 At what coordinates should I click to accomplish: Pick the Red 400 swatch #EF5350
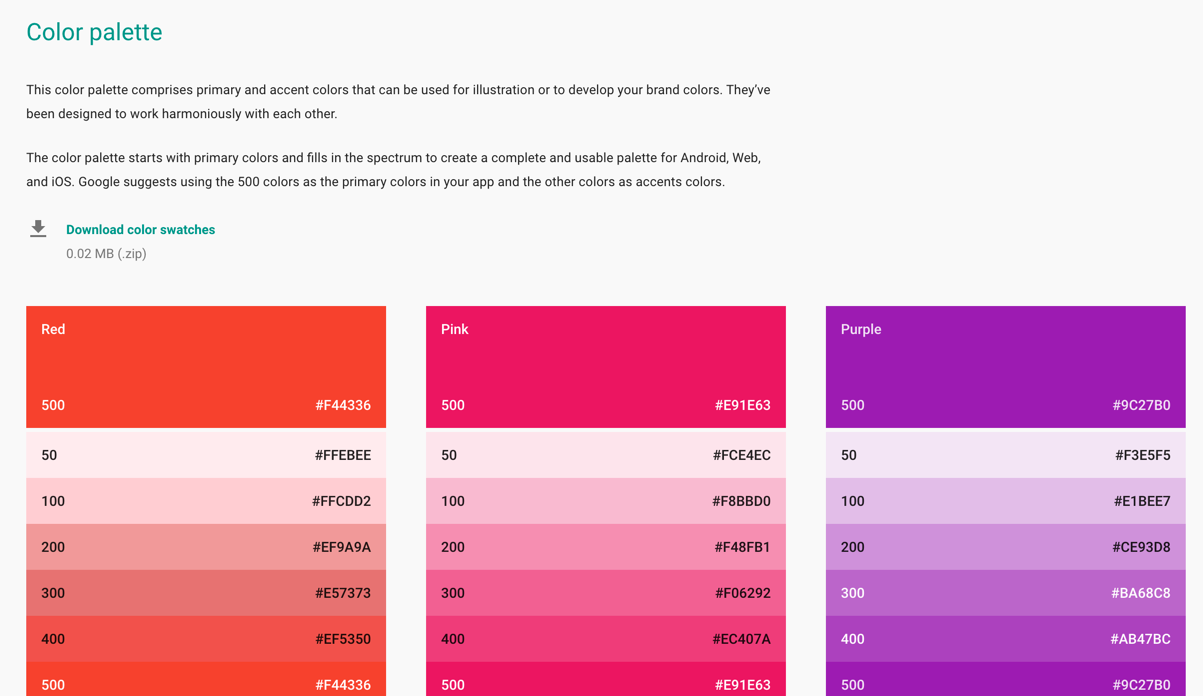click(x=206, y=639)
